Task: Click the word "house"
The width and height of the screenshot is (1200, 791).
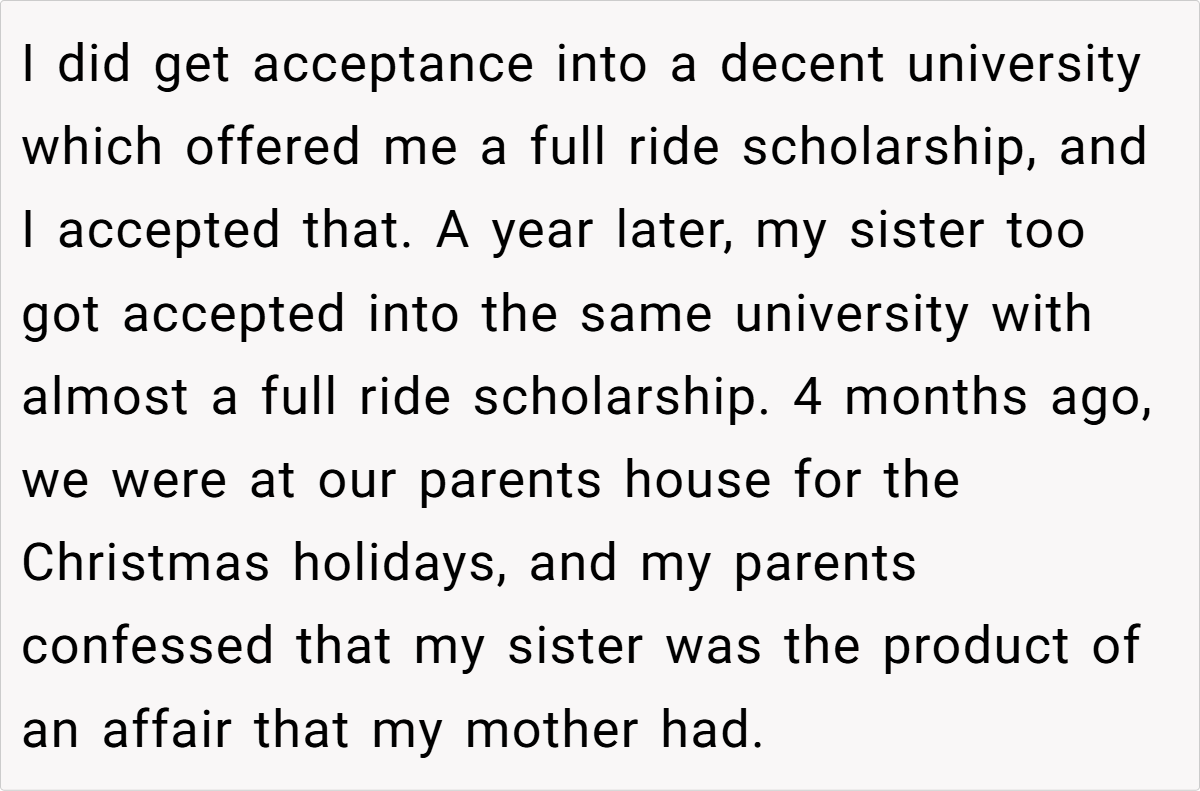Action: click(697, 480)
